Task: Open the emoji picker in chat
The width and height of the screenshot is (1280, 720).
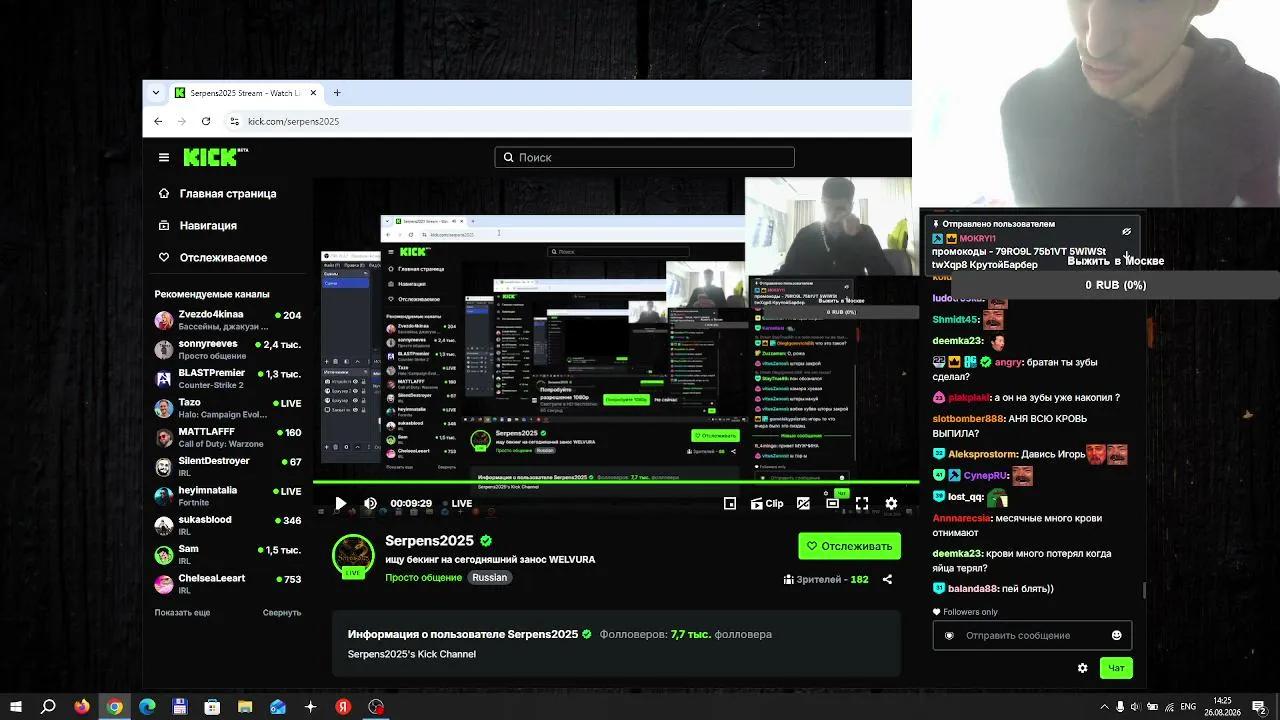Action: tap(1117, 635)
